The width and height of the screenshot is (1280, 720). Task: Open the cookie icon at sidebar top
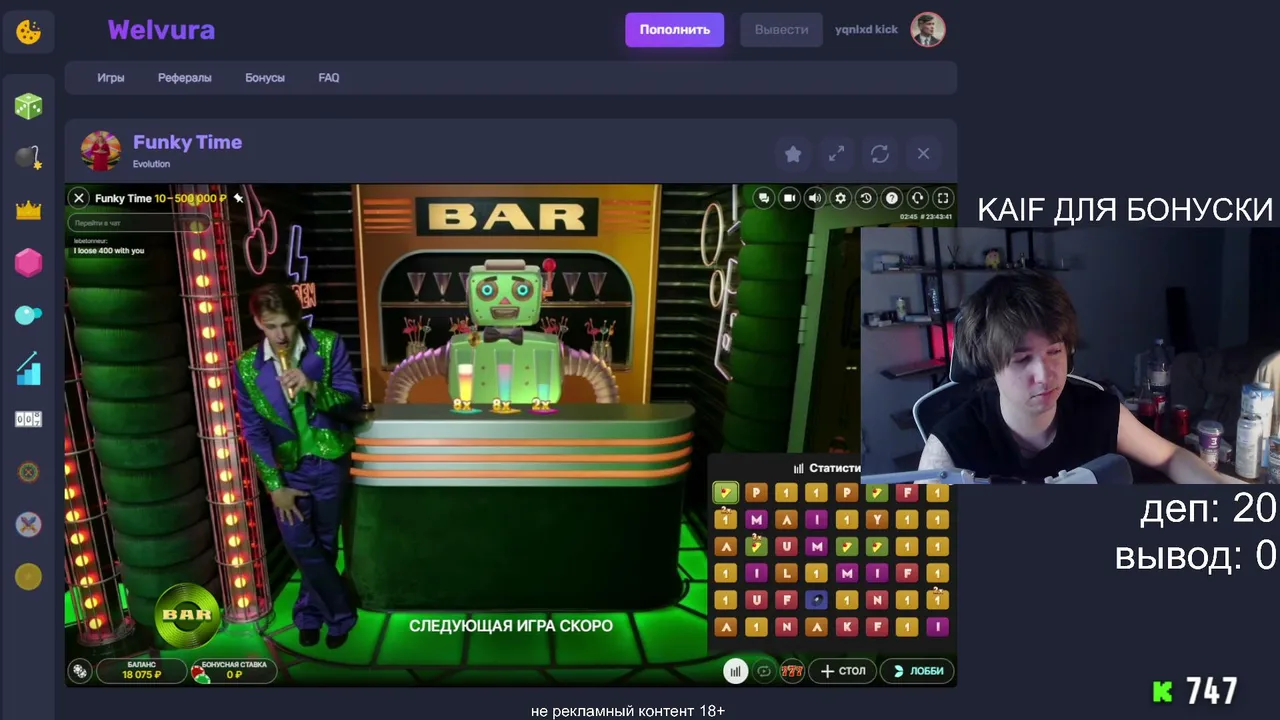coord(28,31)
